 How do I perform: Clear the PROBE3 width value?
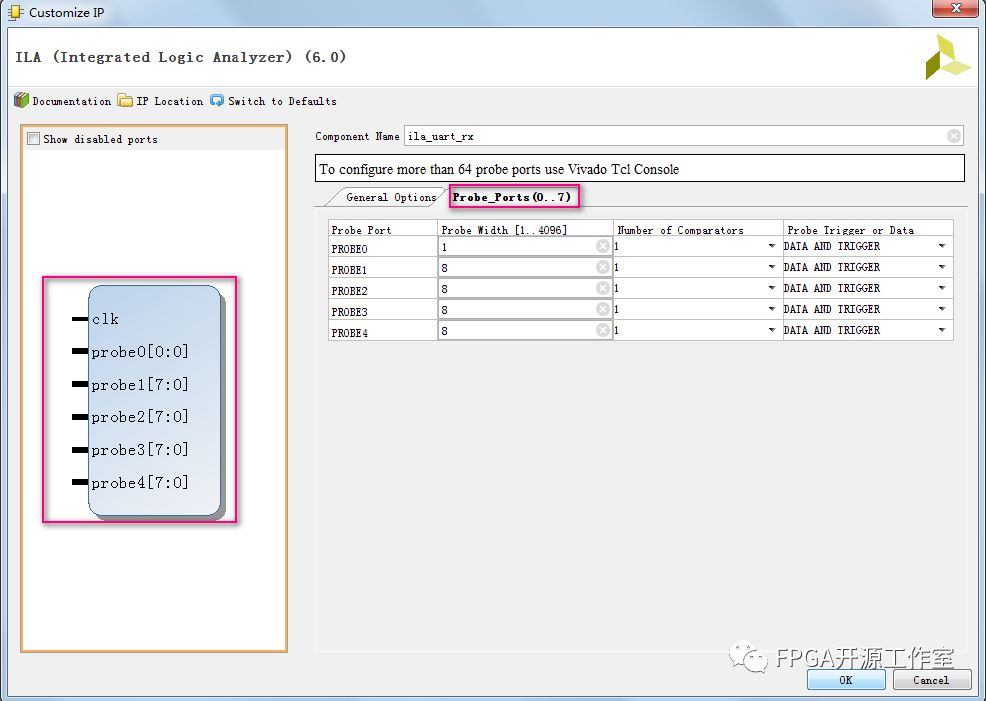coord(602,309)
